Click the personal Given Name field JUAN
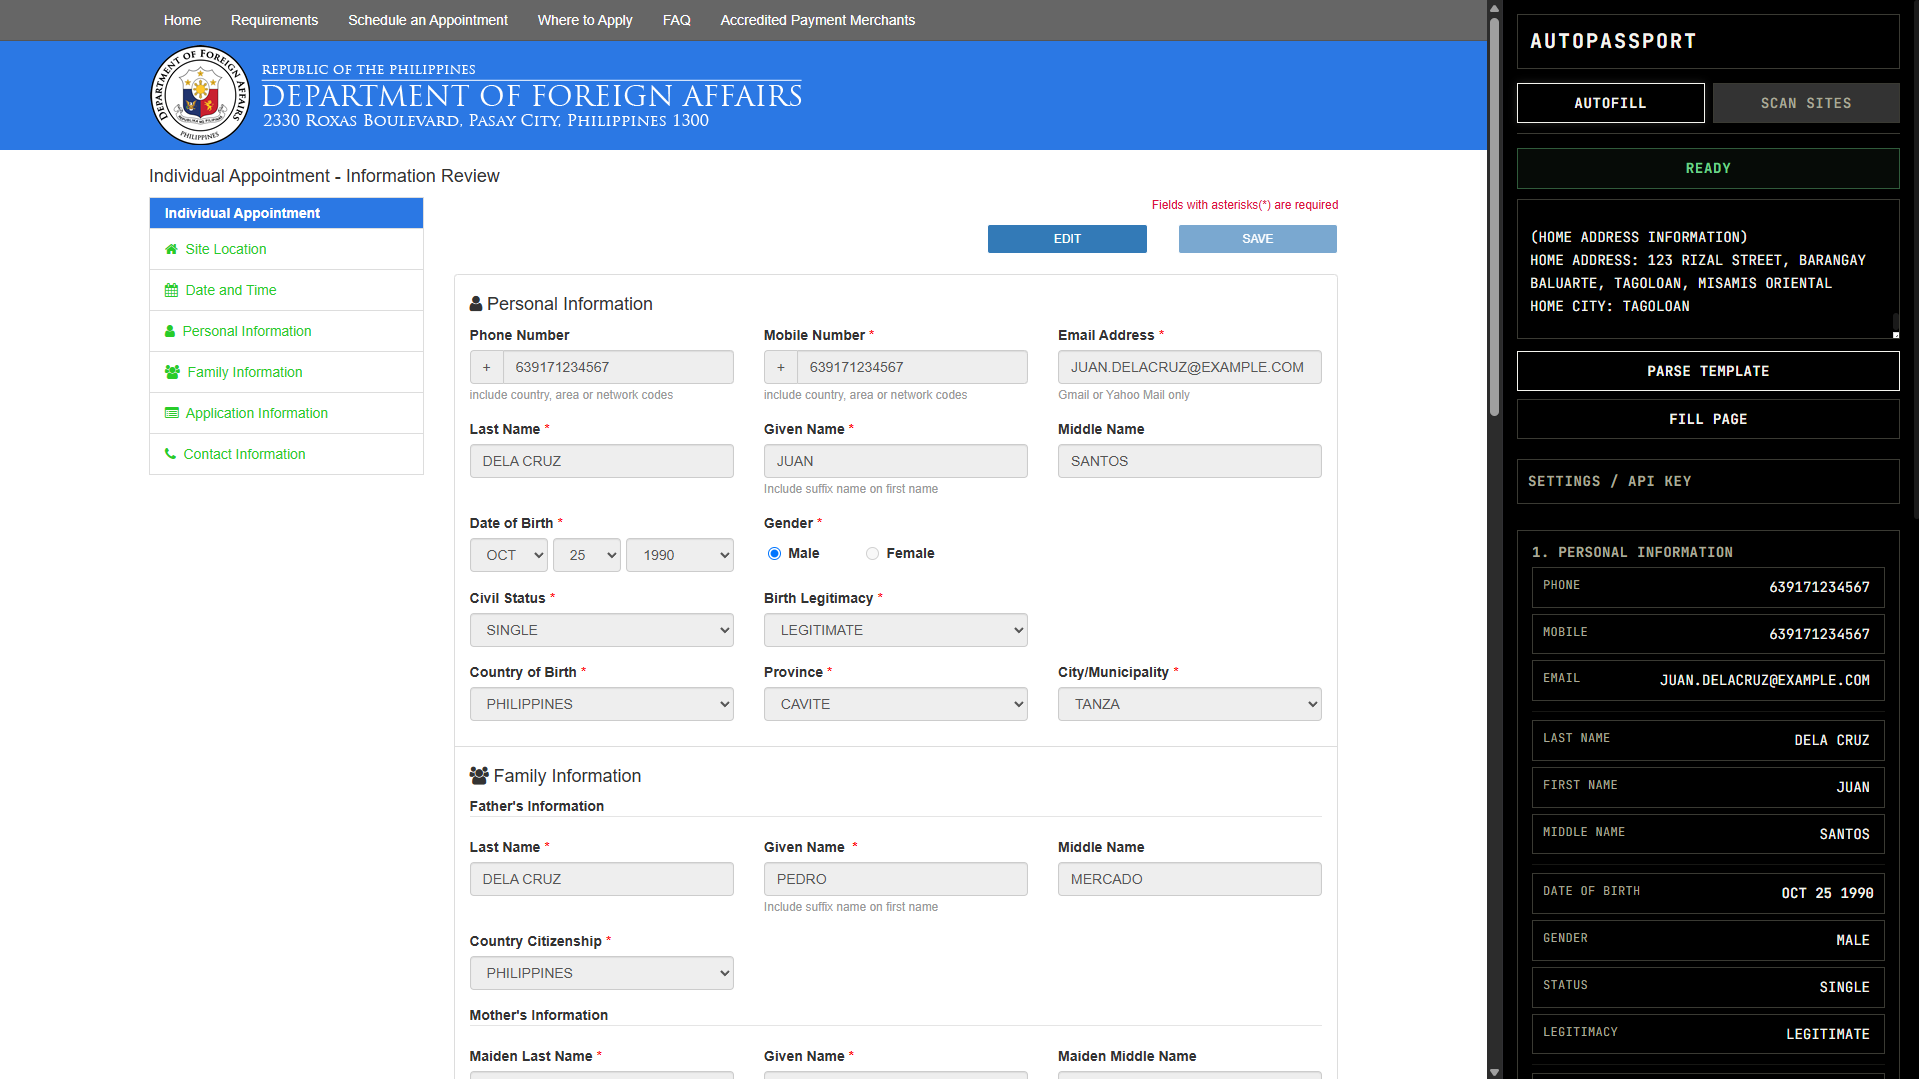 point(896,461)
